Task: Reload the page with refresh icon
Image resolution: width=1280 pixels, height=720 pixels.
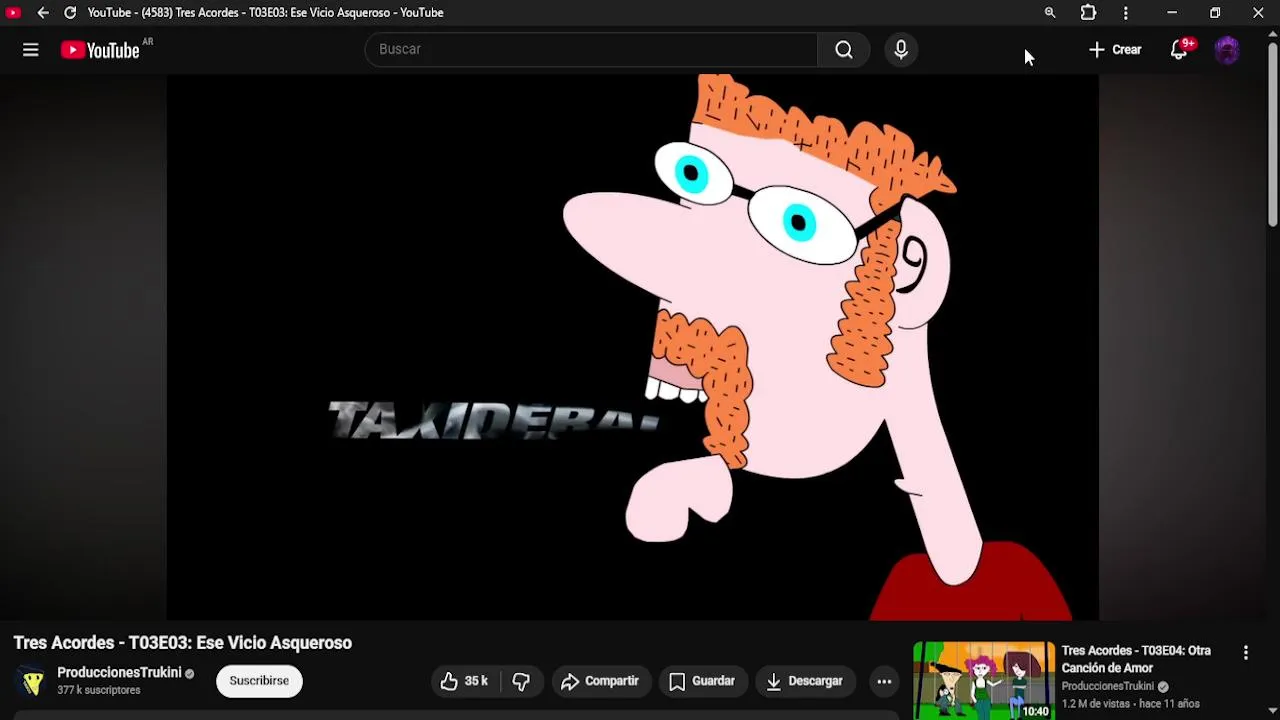Action: pos(70,13)
